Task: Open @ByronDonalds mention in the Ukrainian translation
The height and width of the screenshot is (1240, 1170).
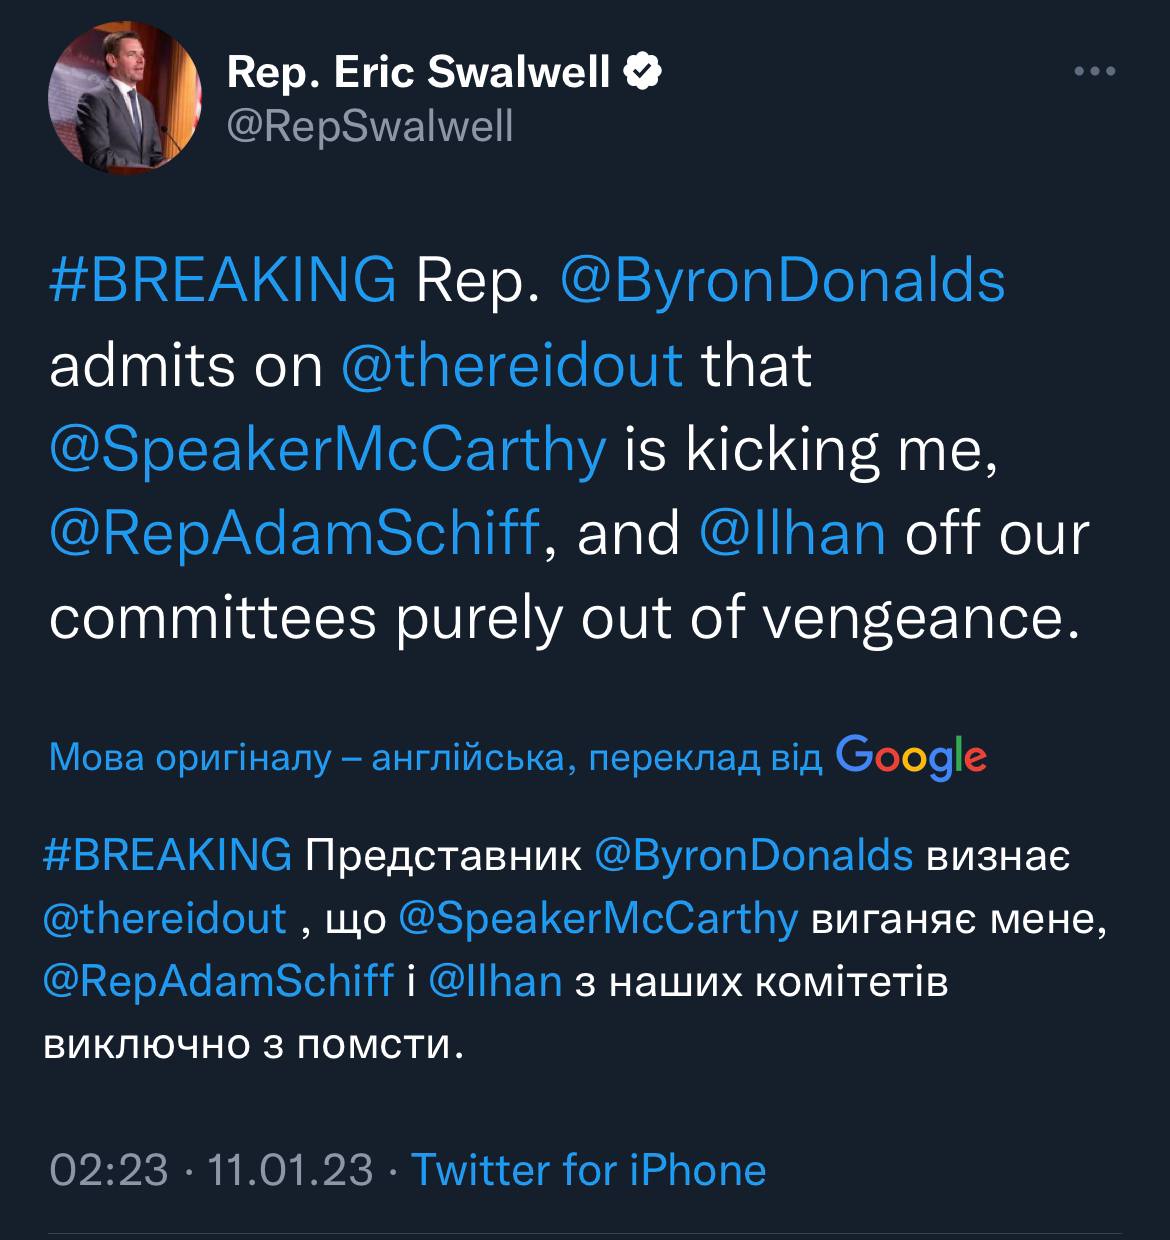Action: point(753,856)
